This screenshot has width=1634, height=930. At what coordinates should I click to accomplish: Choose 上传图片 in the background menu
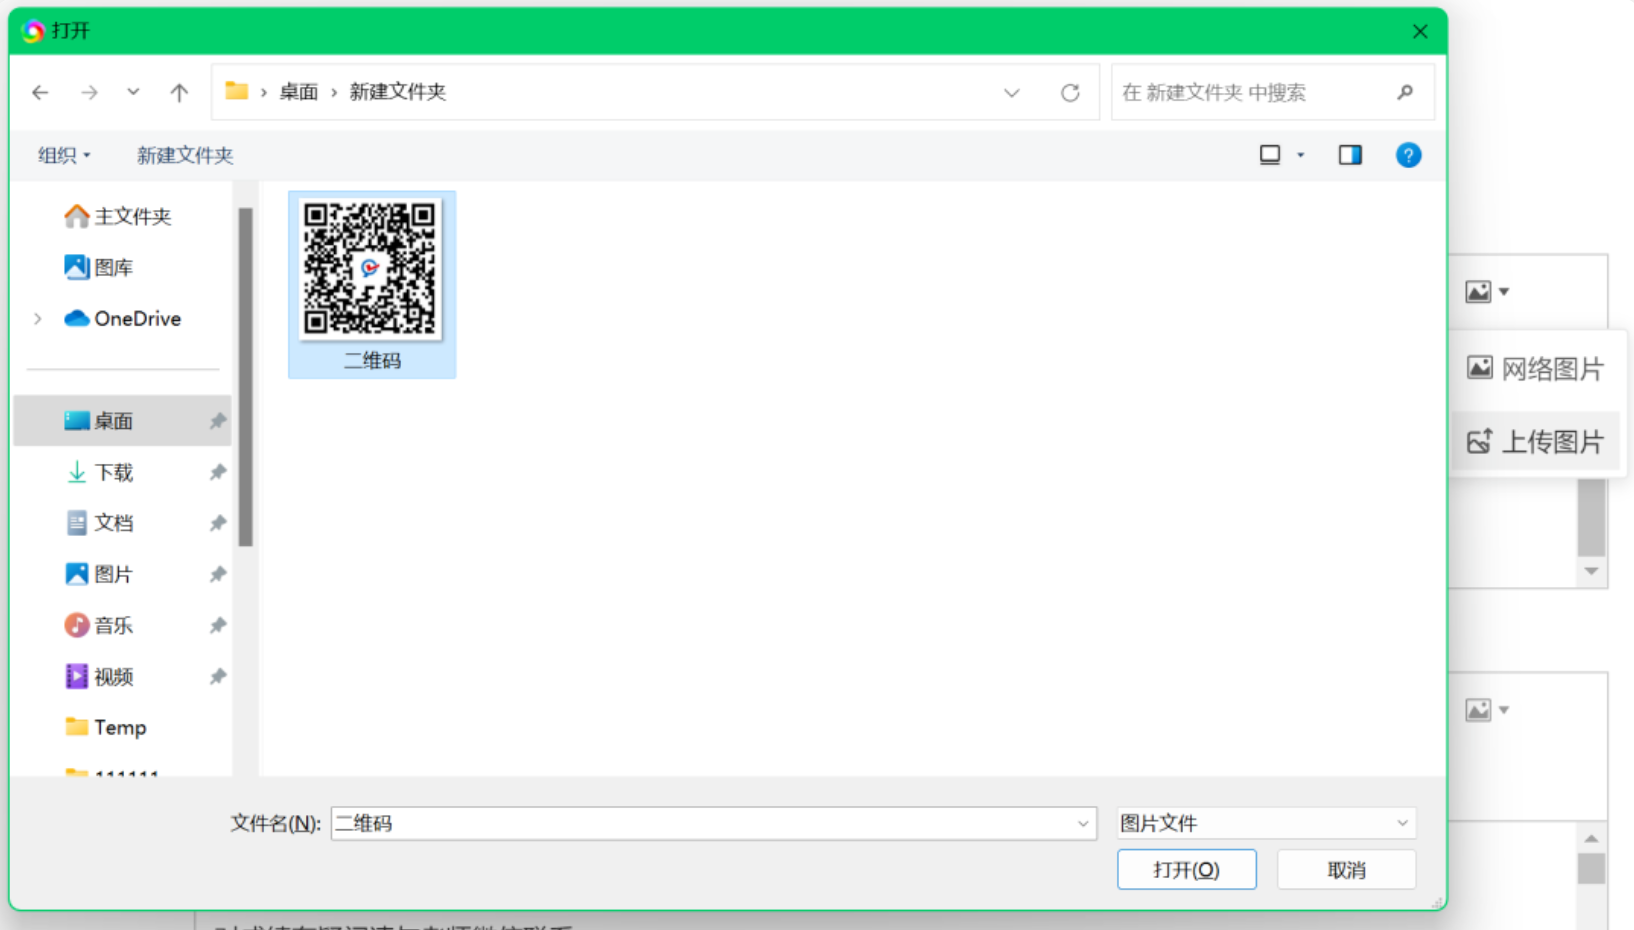(1536, 441)
